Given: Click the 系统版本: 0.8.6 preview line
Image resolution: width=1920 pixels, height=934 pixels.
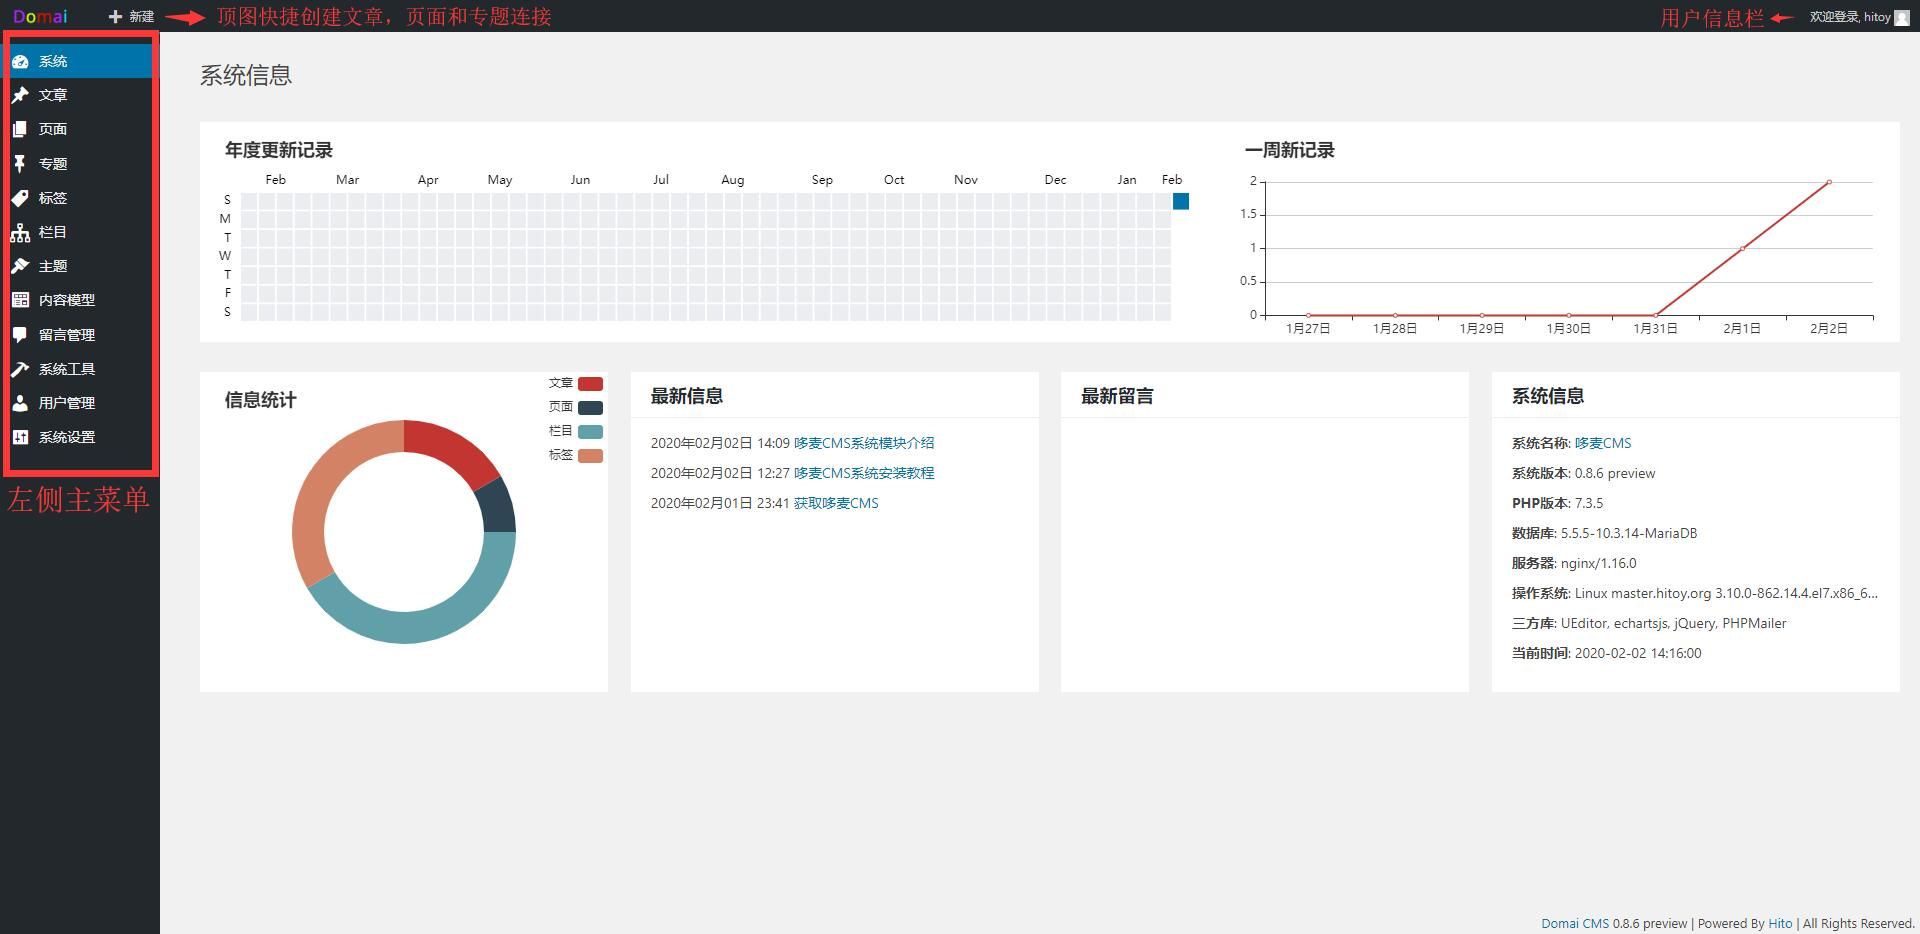Looking at the screenshot, I should click(1583, 473).
